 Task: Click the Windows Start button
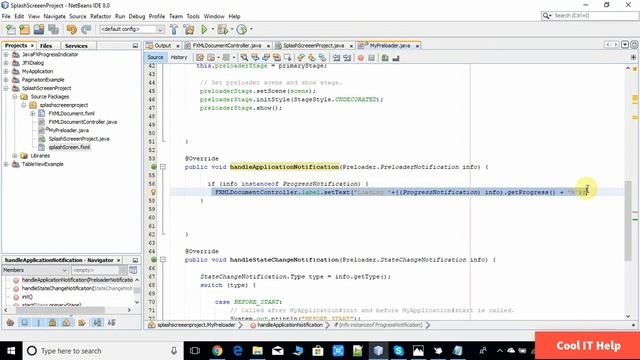point(11,351)
